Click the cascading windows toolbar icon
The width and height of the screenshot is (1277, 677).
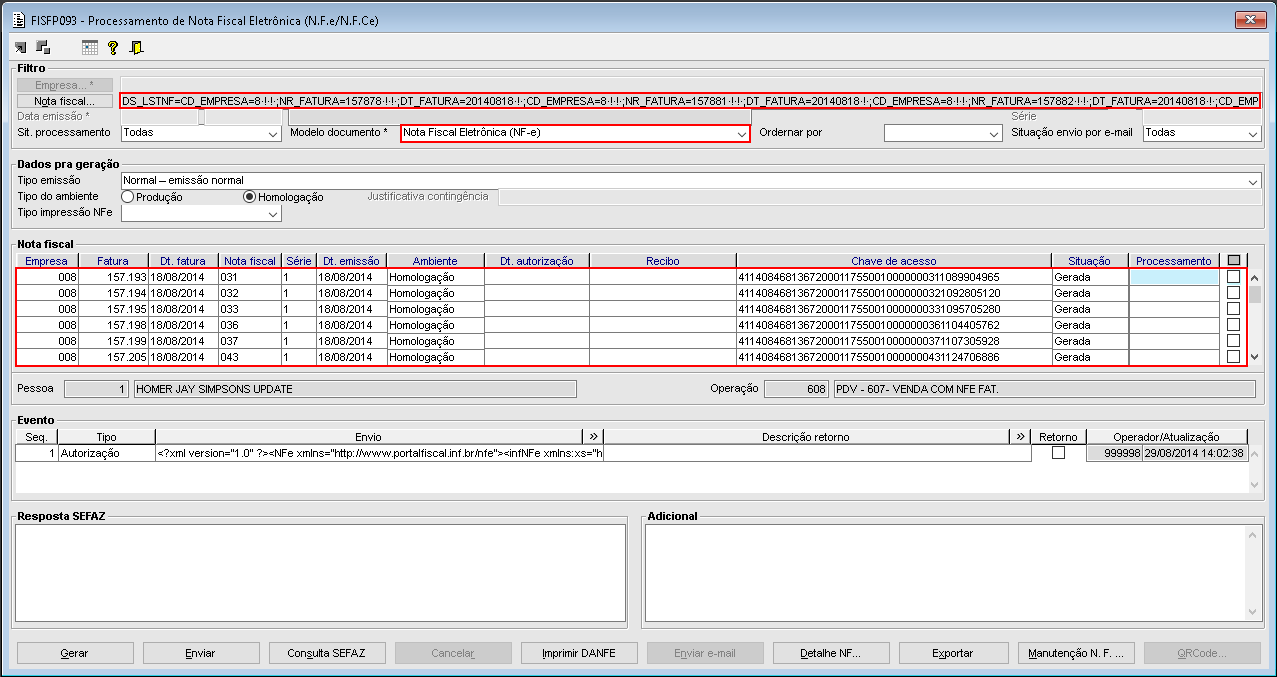pyautogui.click(x=43, y=47)
